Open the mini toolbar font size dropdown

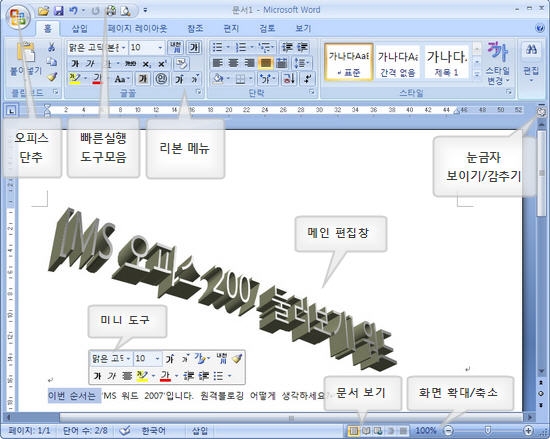click(x=157, y=358)
